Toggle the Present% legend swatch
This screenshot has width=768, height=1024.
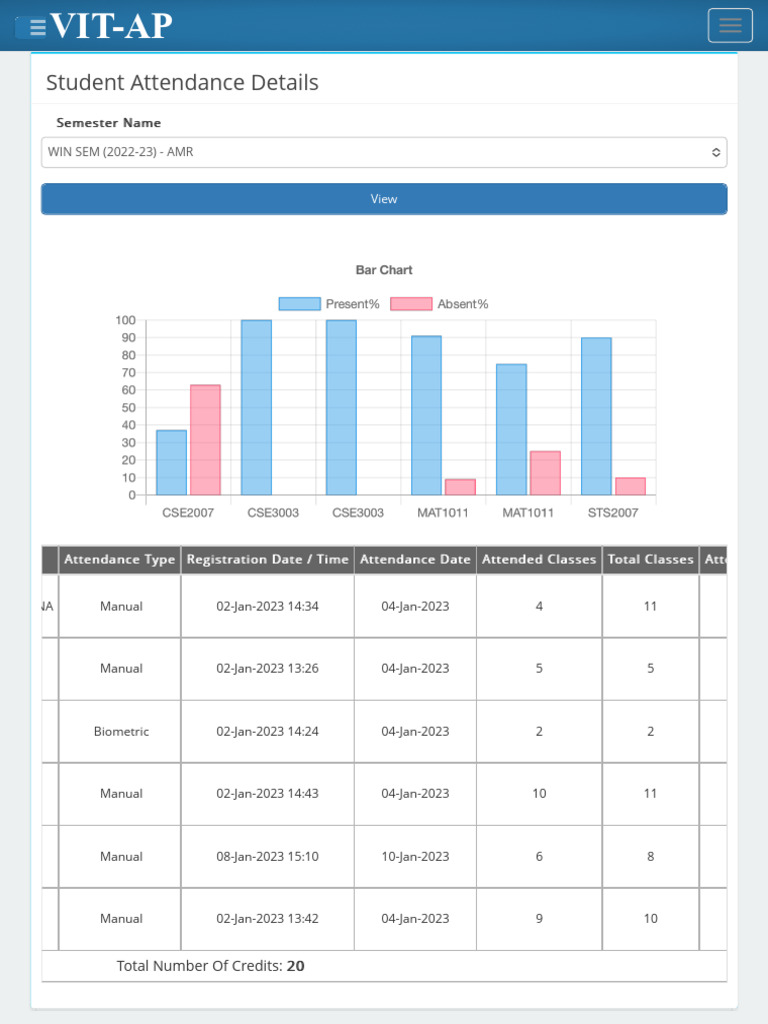coord(300,304)
